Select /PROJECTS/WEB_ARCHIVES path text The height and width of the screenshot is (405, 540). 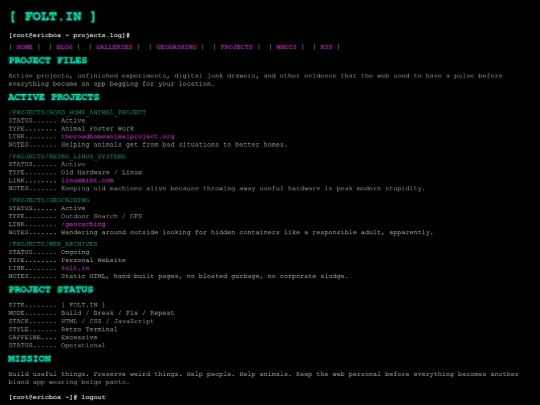pos(53,244)
